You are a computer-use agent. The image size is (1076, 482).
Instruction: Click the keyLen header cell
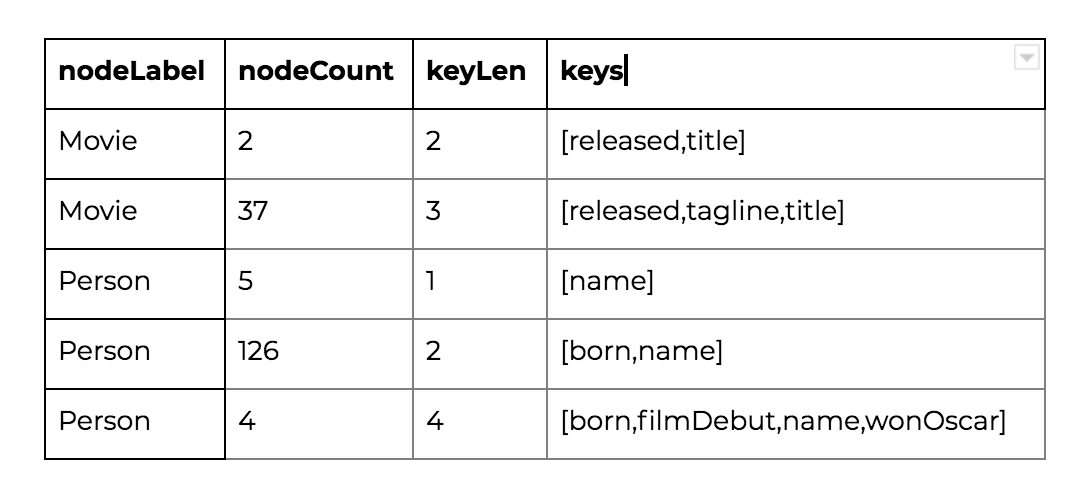point(480,74)
